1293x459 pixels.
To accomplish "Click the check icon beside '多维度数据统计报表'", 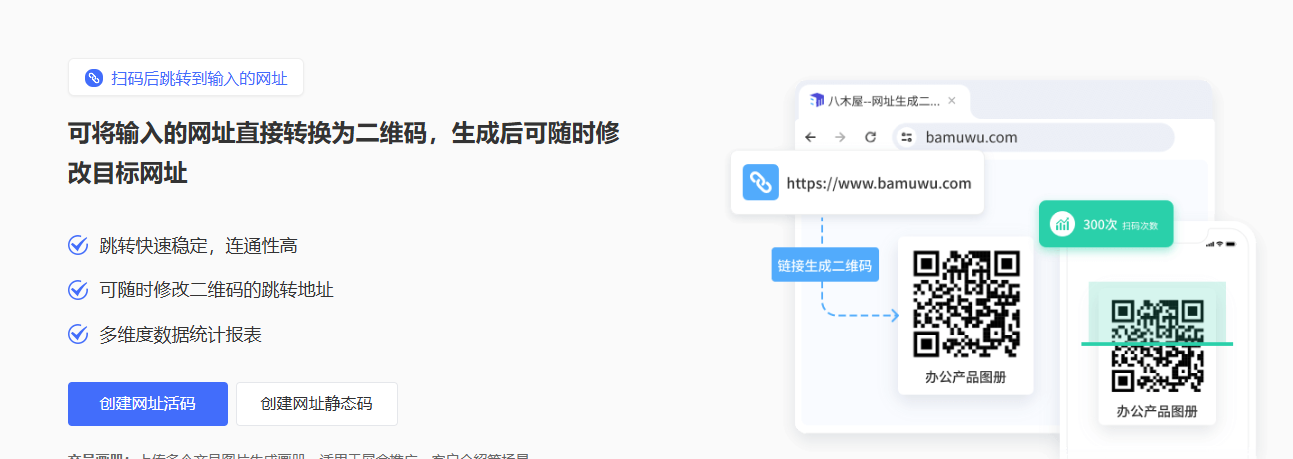I will [x=78, y=334].
